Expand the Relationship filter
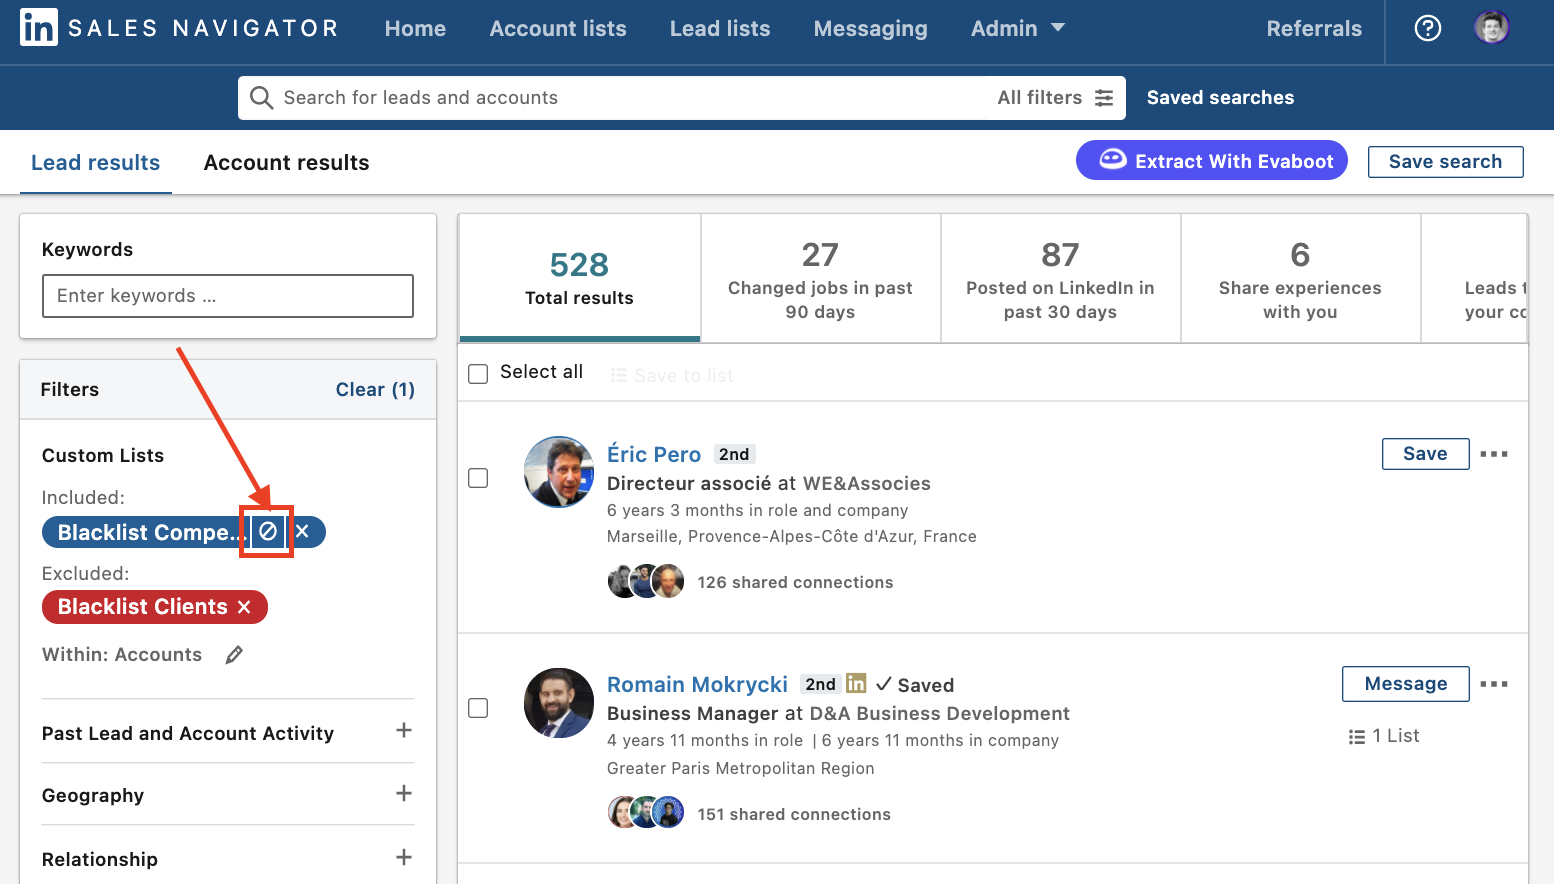Viewport: 1554px width, 884px height. [404, 857]
